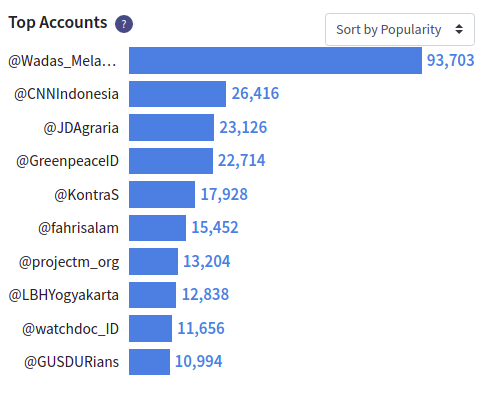Click the bar next to 23,126
This screenshot has width=484, height=394.
(171, 127)
